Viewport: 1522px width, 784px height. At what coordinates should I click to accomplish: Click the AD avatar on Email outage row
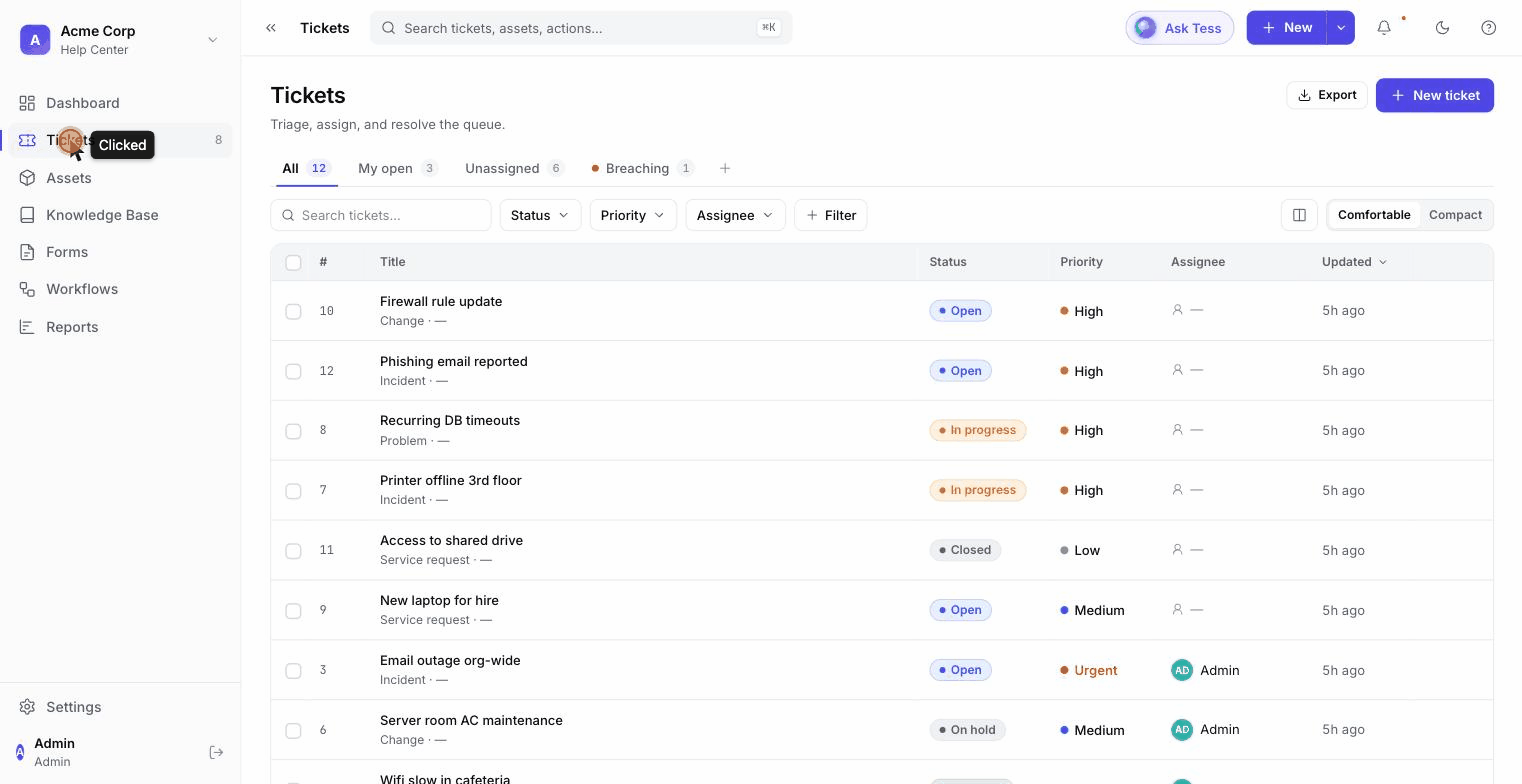1182,670
